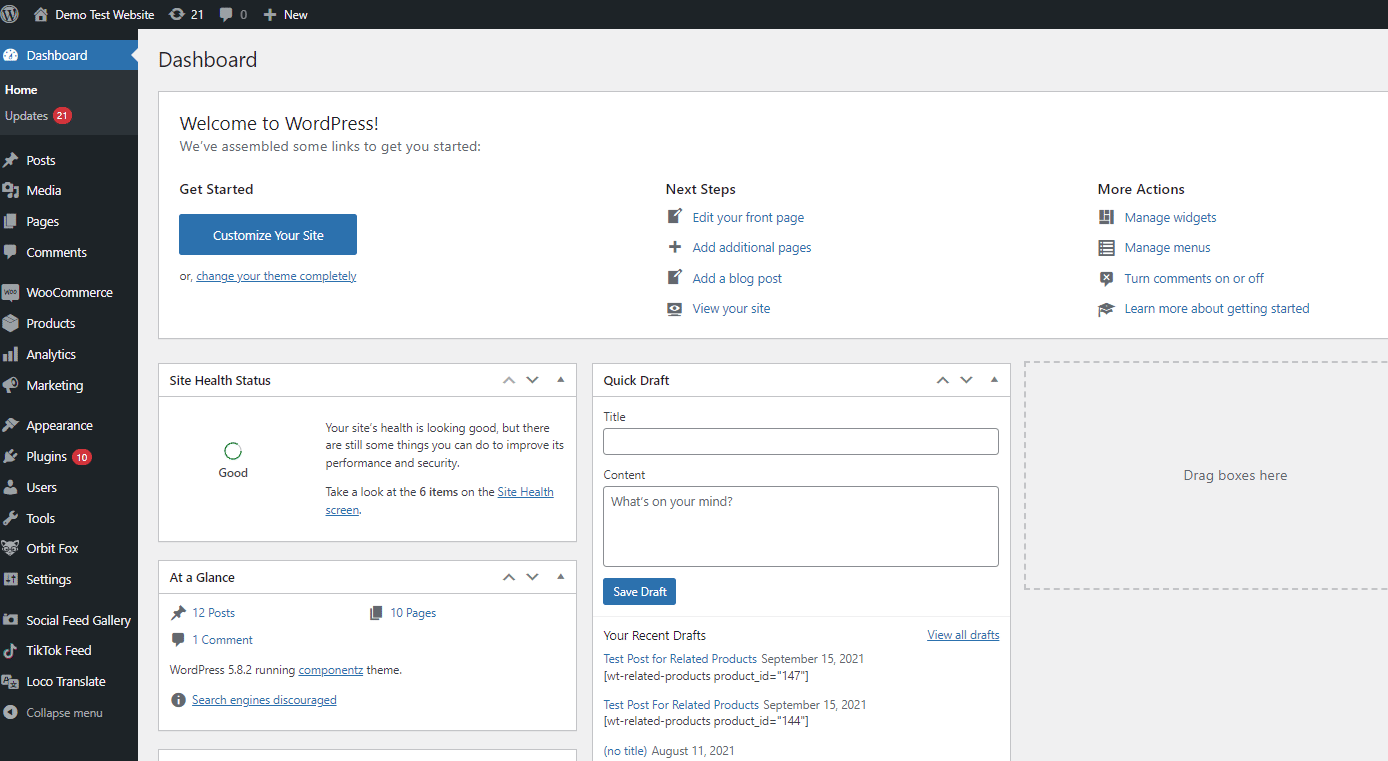
Task: Click the eye icon beside View your site
Action: (x=675, y=309)
